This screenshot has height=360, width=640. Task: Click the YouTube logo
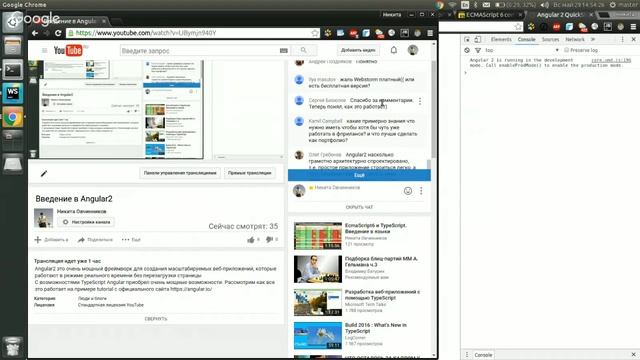(x=68, y=50)
